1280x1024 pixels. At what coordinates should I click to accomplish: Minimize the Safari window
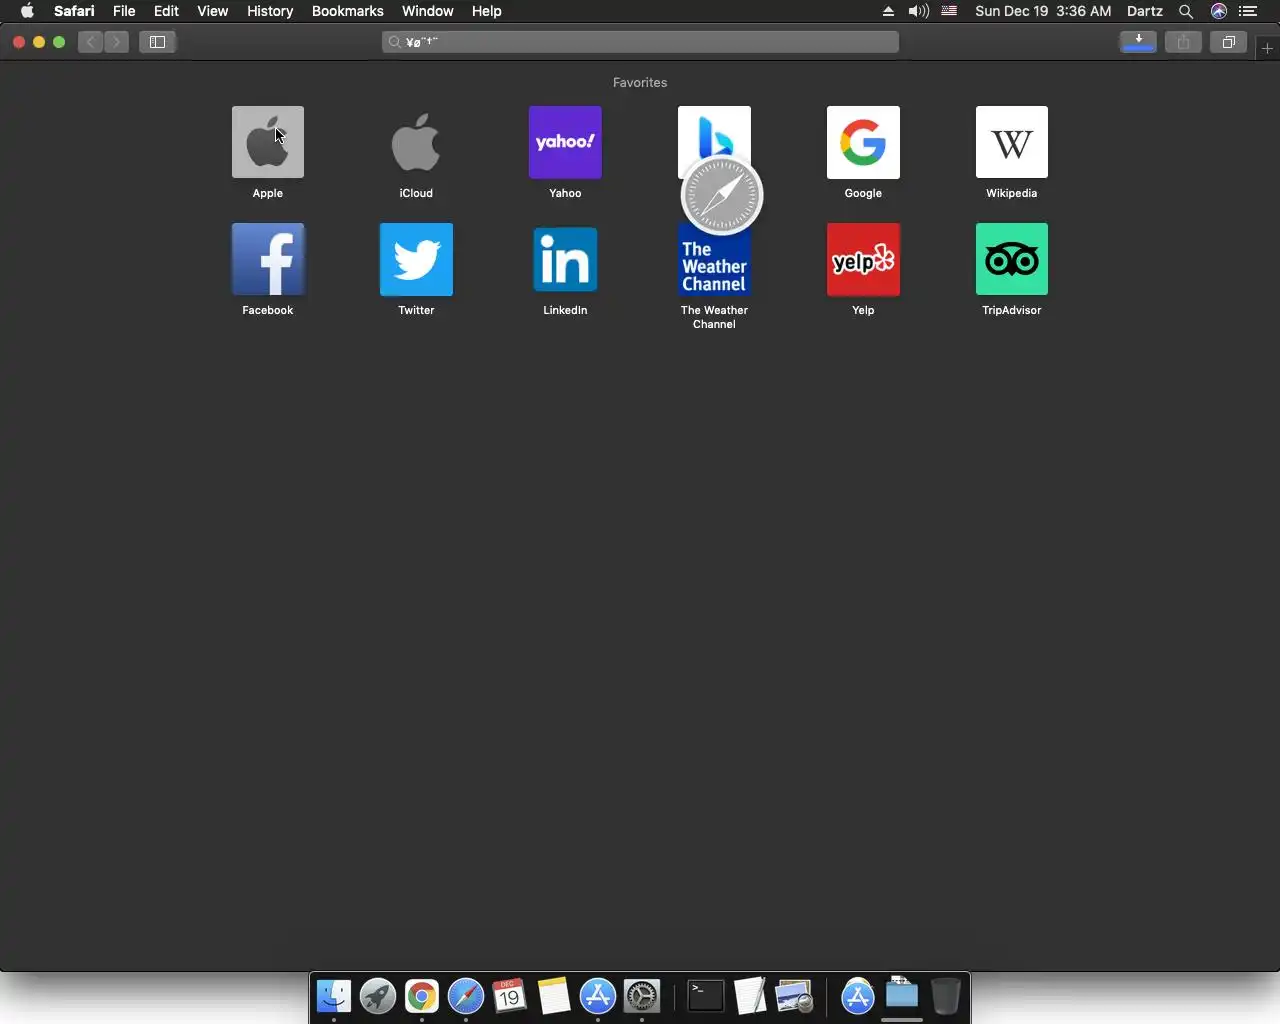tap(39, 42)
